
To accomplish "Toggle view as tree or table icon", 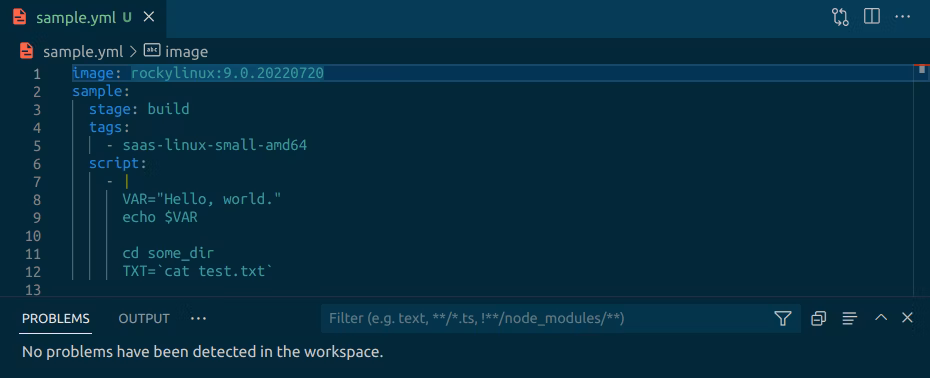I will pyautogui.click(x=849, y=319).
